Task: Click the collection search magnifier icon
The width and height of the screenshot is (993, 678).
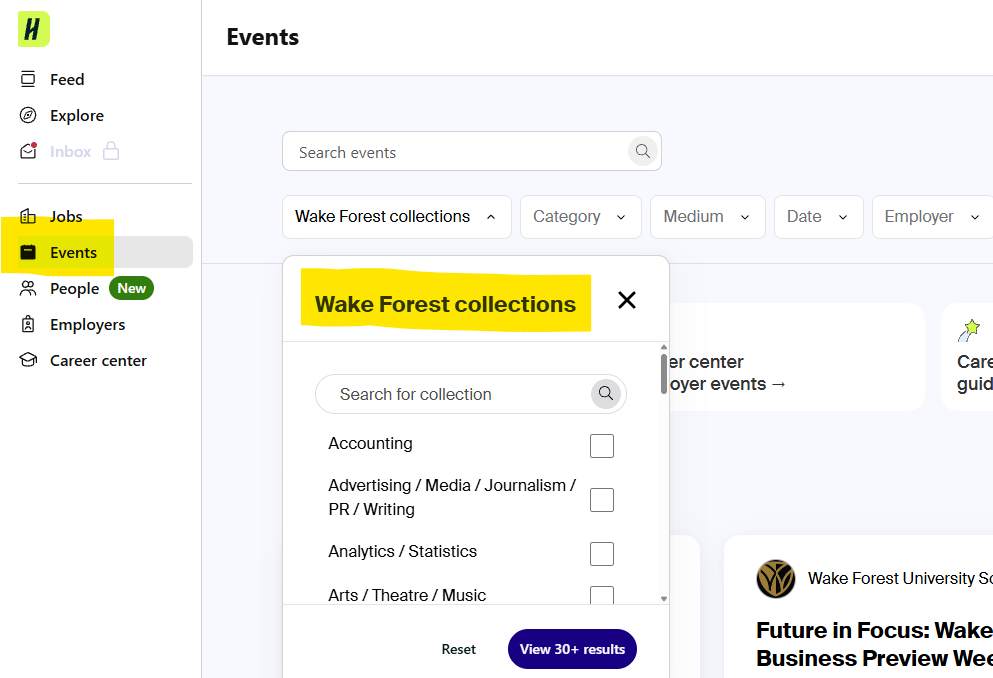Action: [x=605, y=394]
